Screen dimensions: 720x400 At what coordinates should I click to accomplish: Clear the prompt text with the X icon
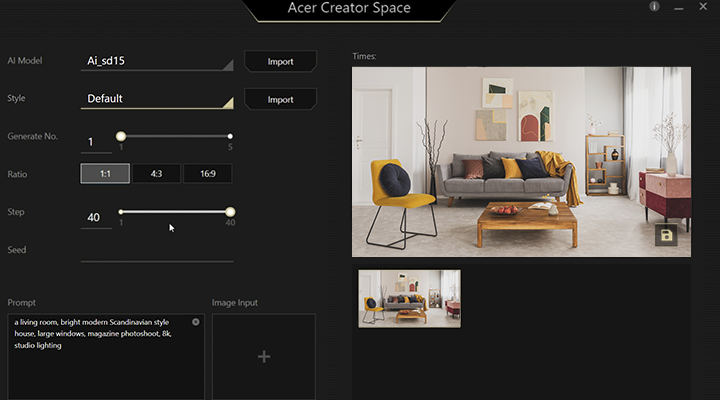tap(195, 322)
